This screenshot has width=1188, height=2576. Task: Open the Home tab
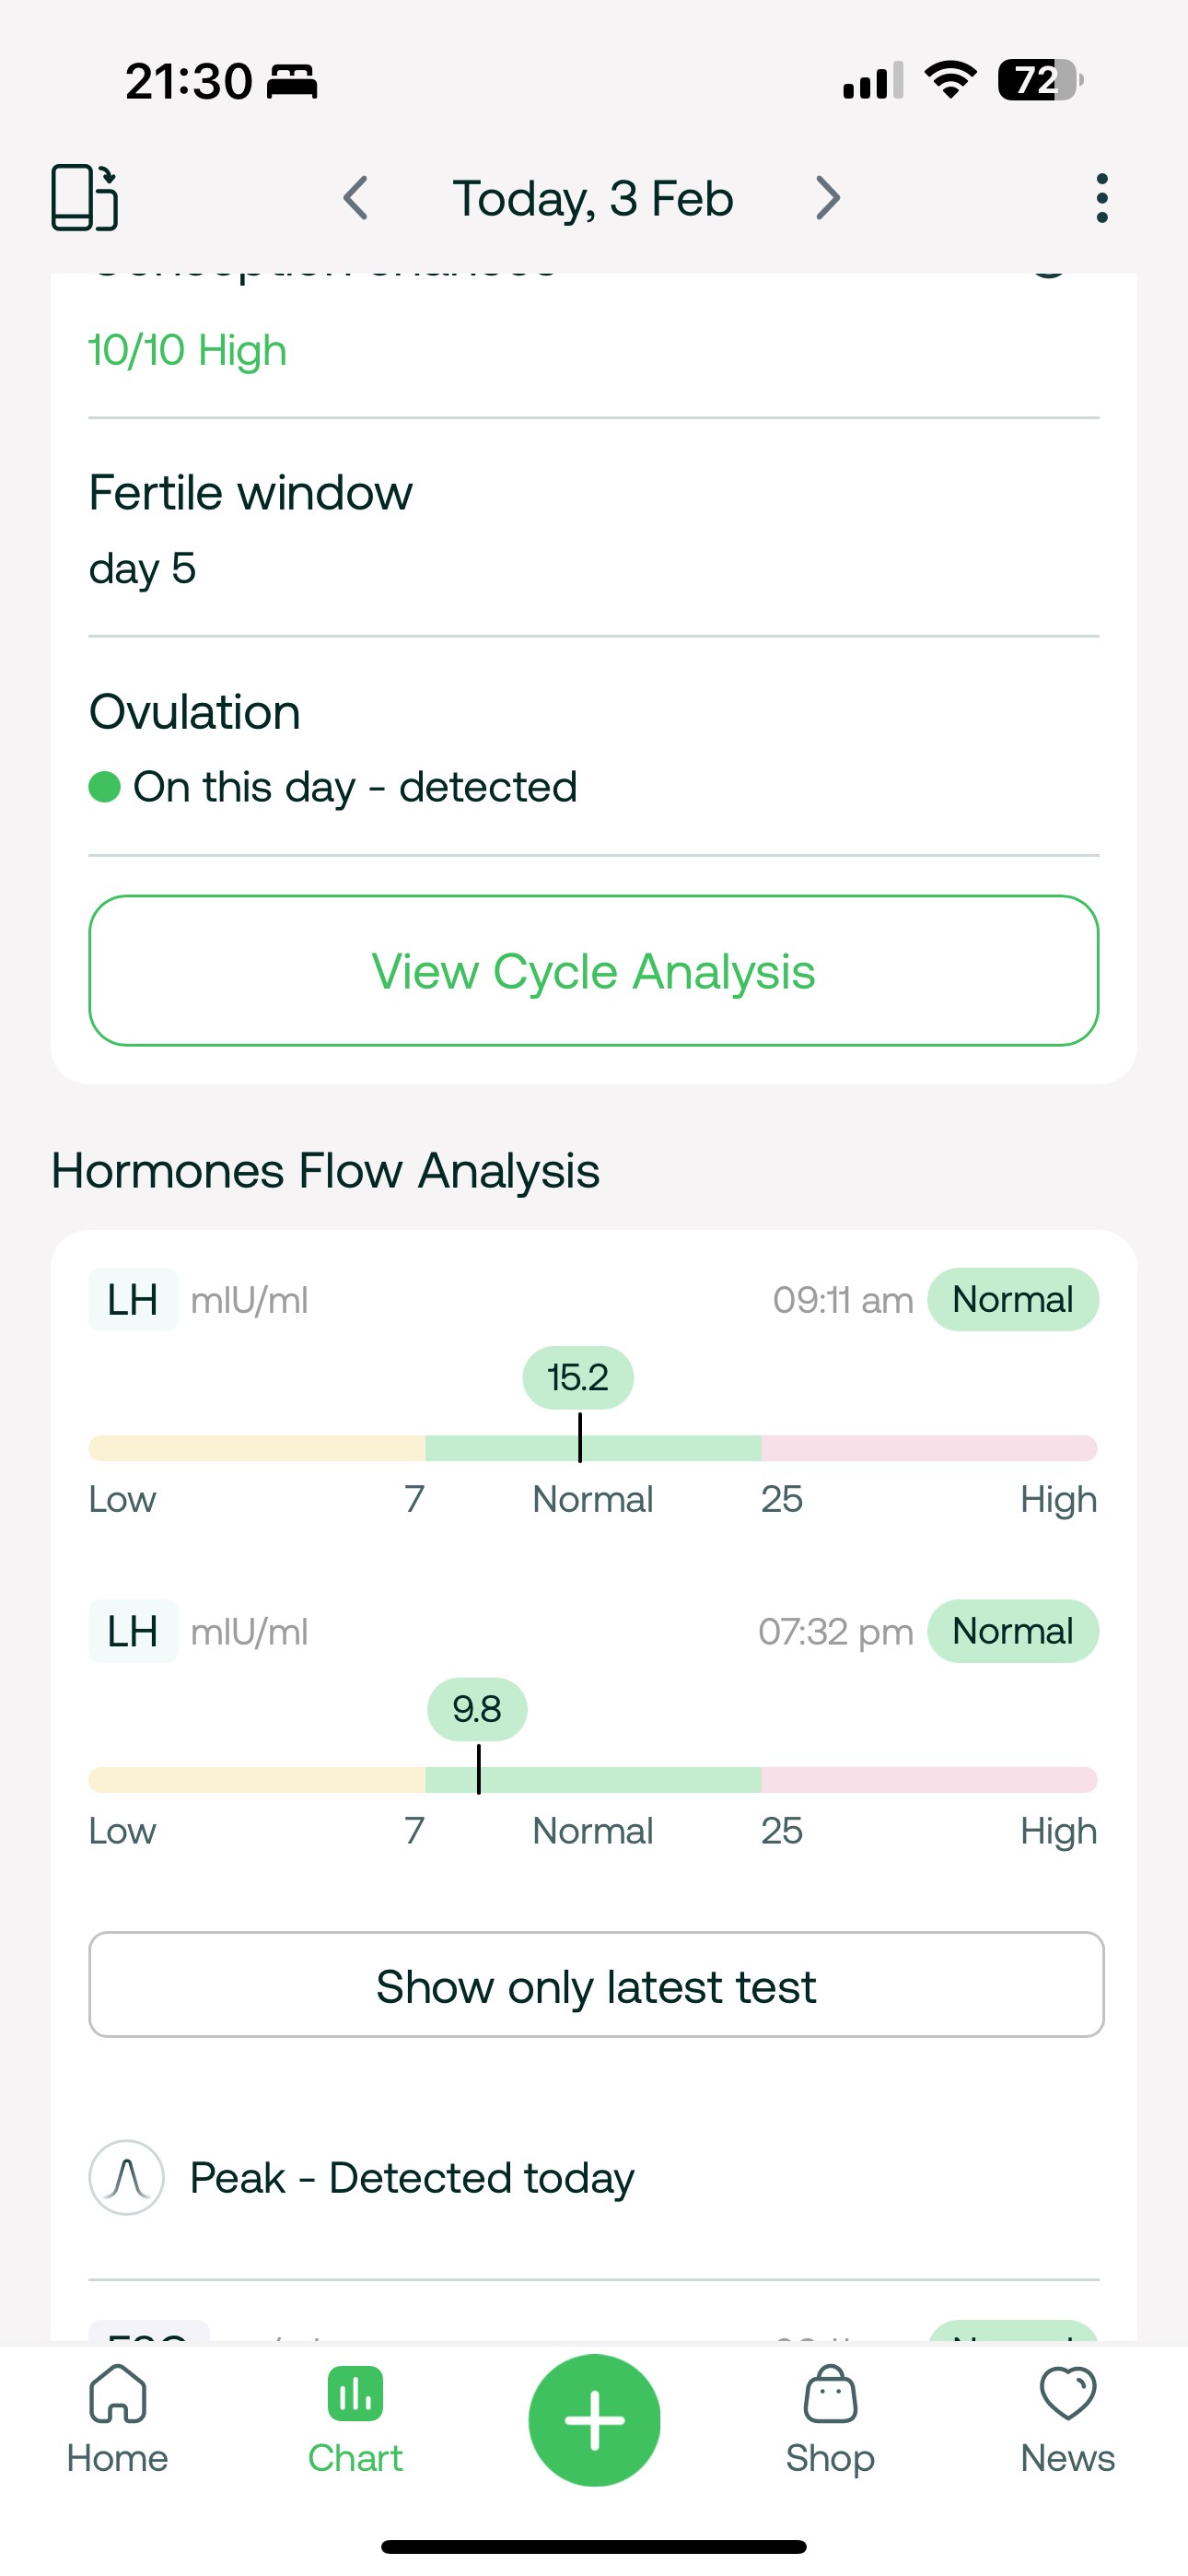118,2420
